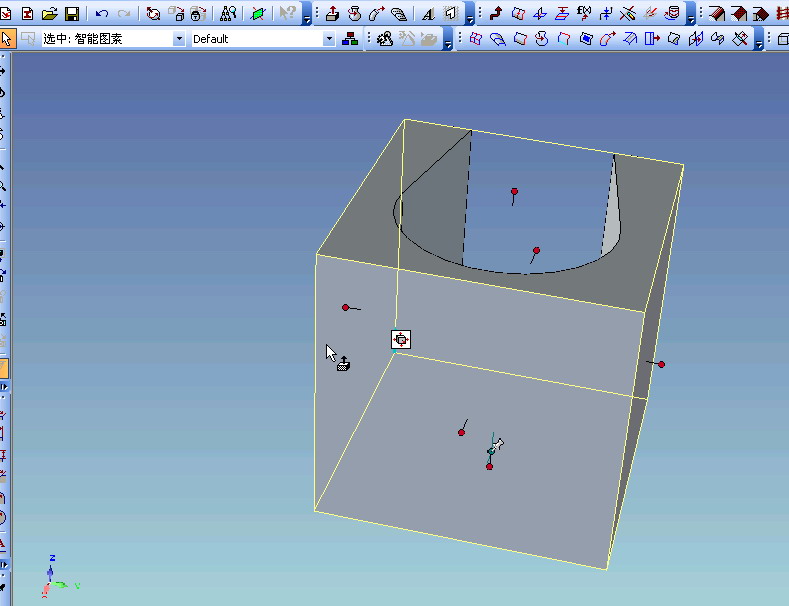Screen dimensions: 789x606
Task: Click the extend surface arrow icon
Action: point(652,39)
